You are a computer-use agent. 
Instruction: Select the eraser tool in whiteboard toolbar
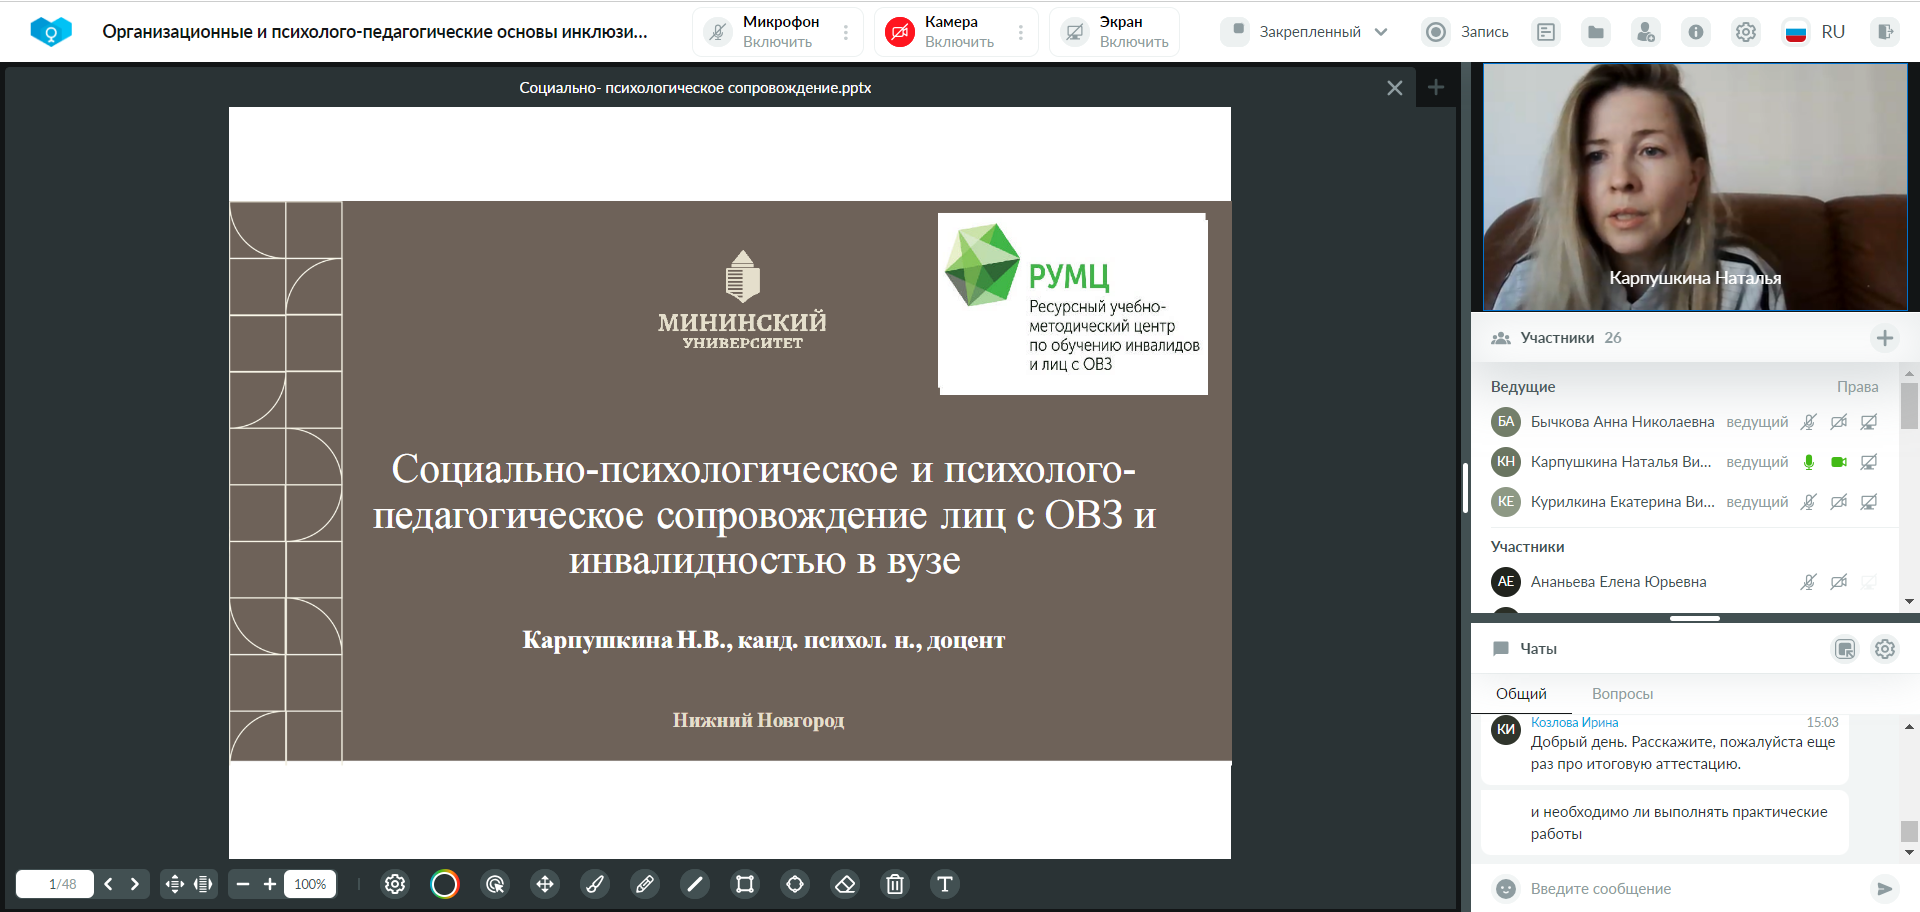(845, 884)
